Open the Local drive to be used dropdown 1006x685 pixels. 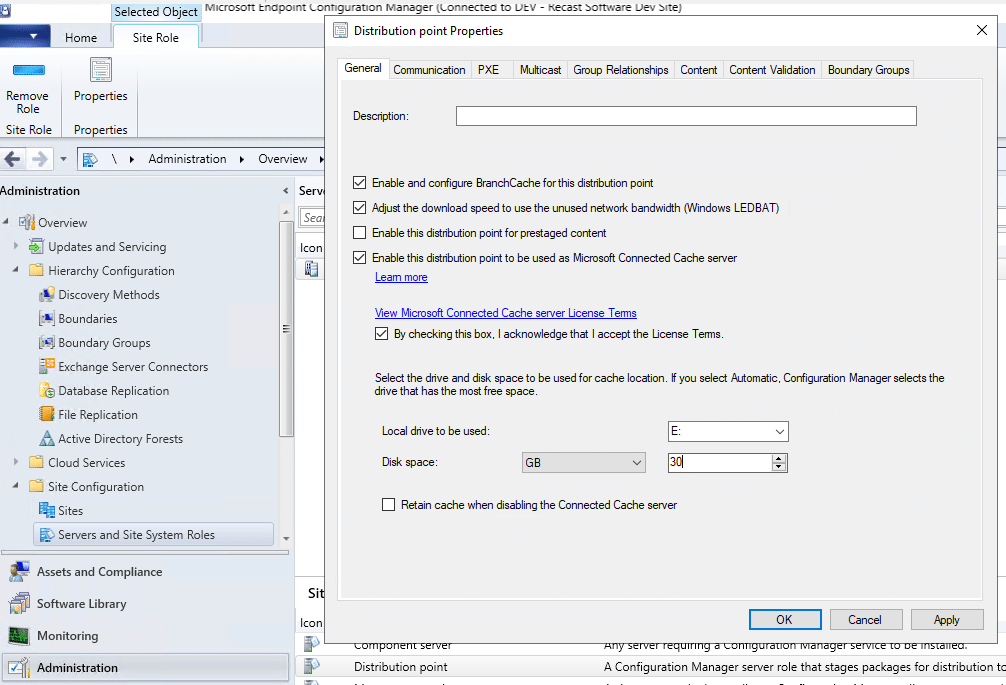pyautogui.click(x=779, y=432)
